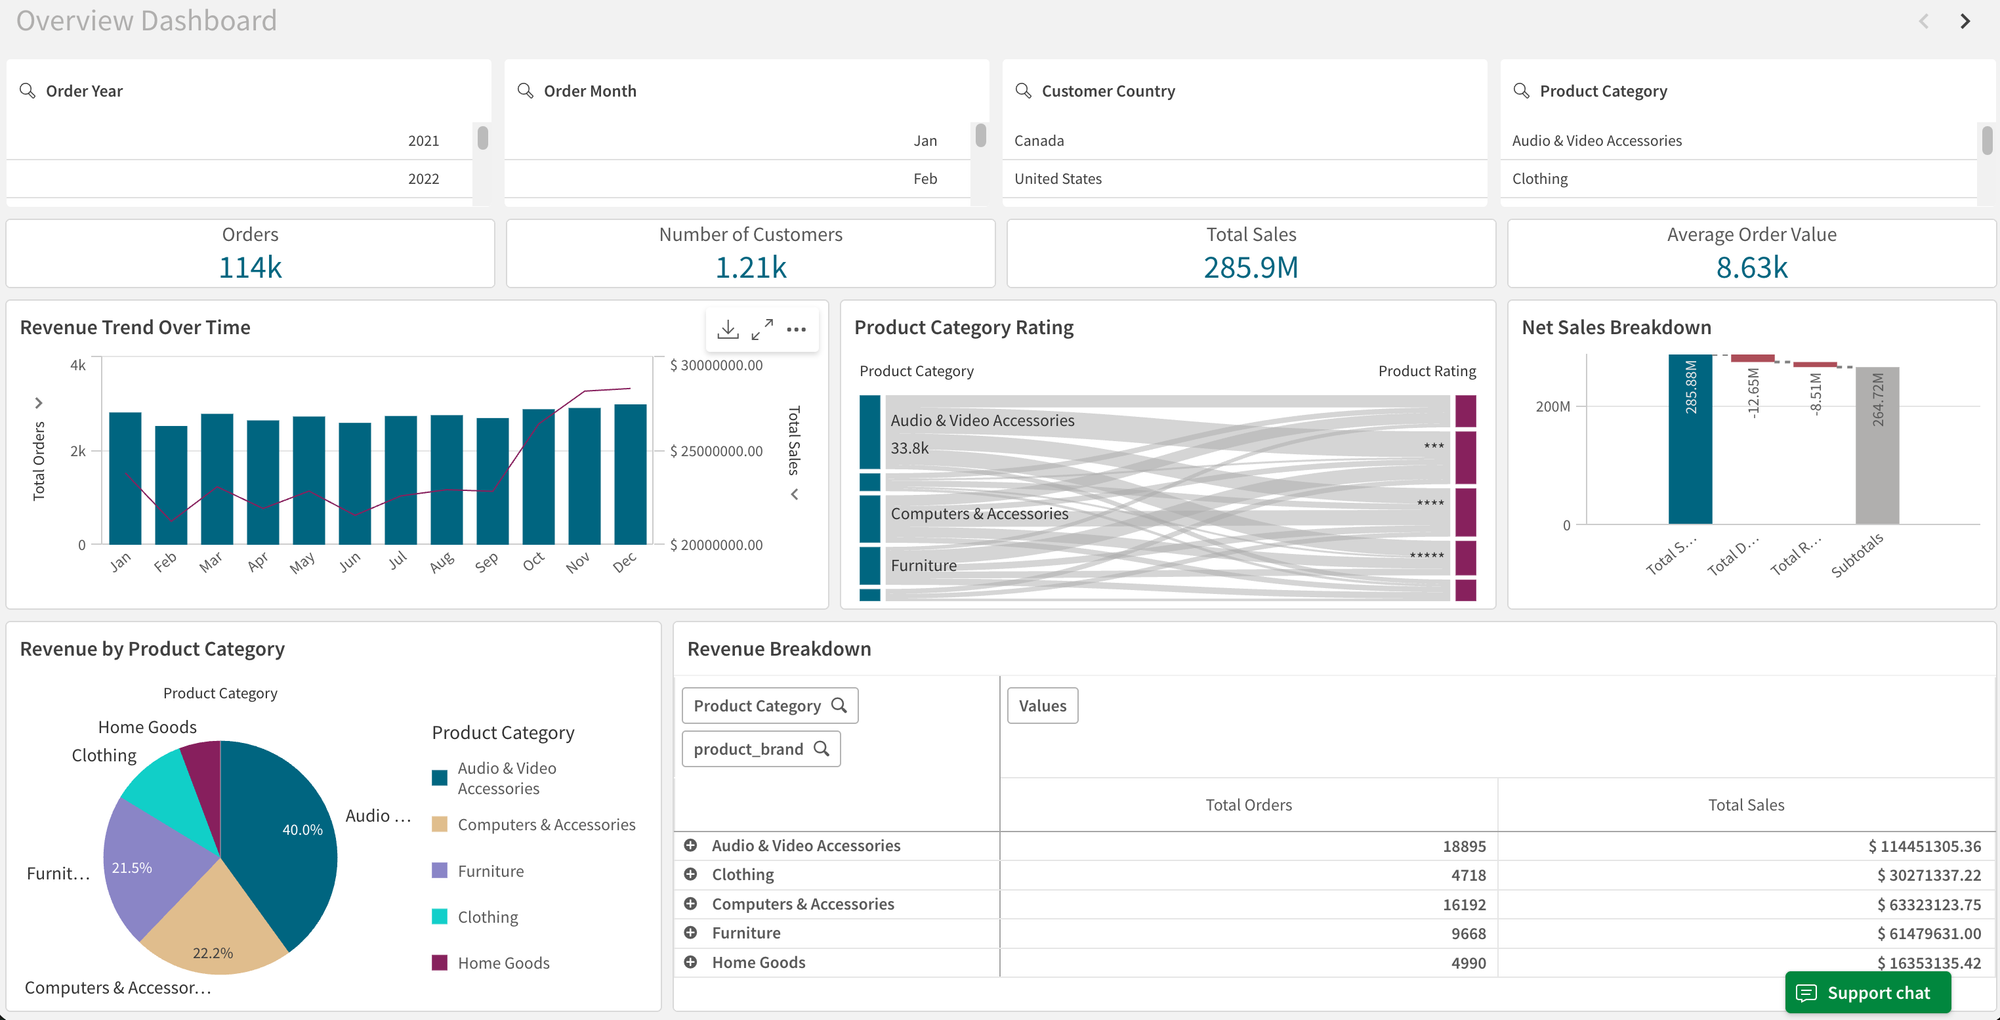Select Jan in the Order Month filter
2000x1020 pixels.
coord(925,140)
